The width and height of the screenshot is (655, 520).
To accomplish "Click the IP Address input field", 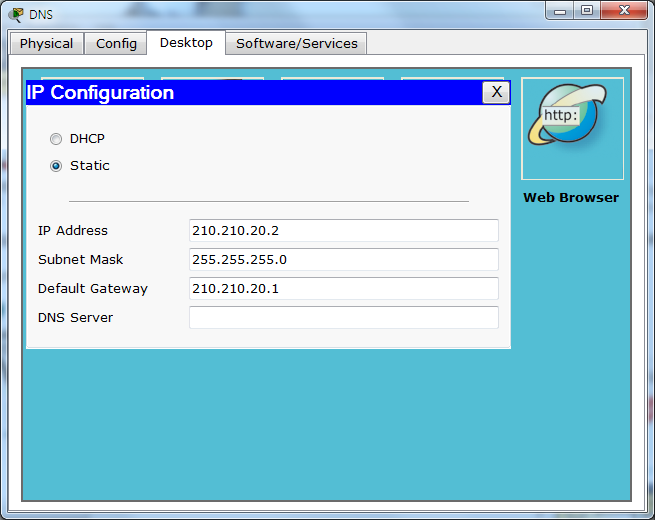I will click(x=344, y=231).
